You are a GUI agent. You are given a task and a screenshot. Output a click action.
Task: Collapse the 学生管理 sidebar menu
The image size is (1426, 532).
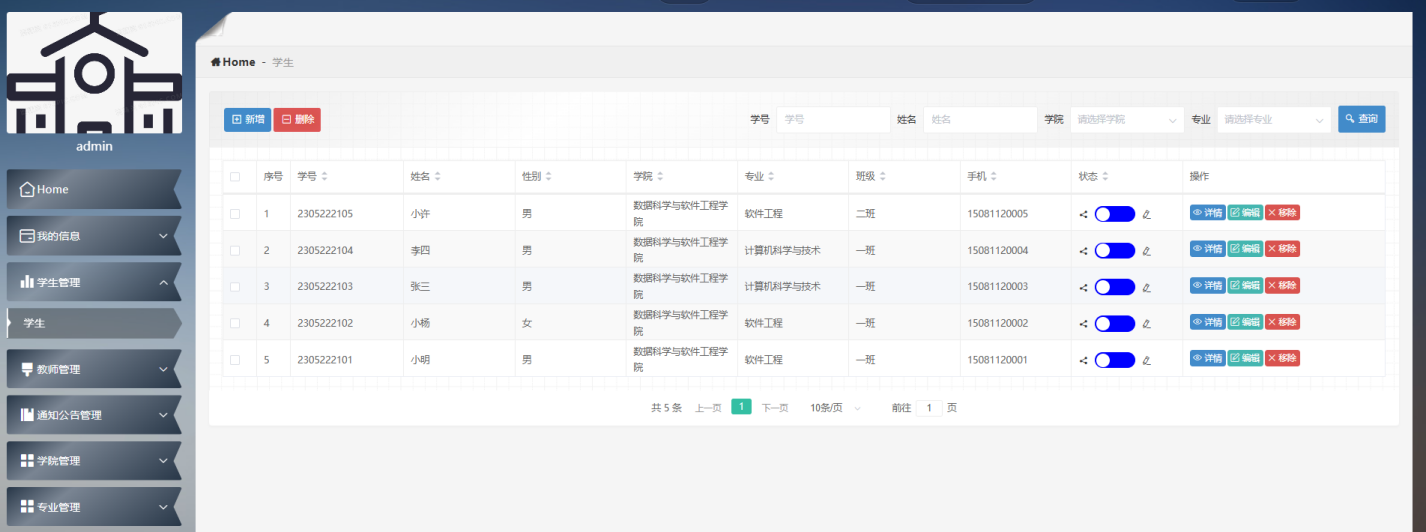coord(94,282)
